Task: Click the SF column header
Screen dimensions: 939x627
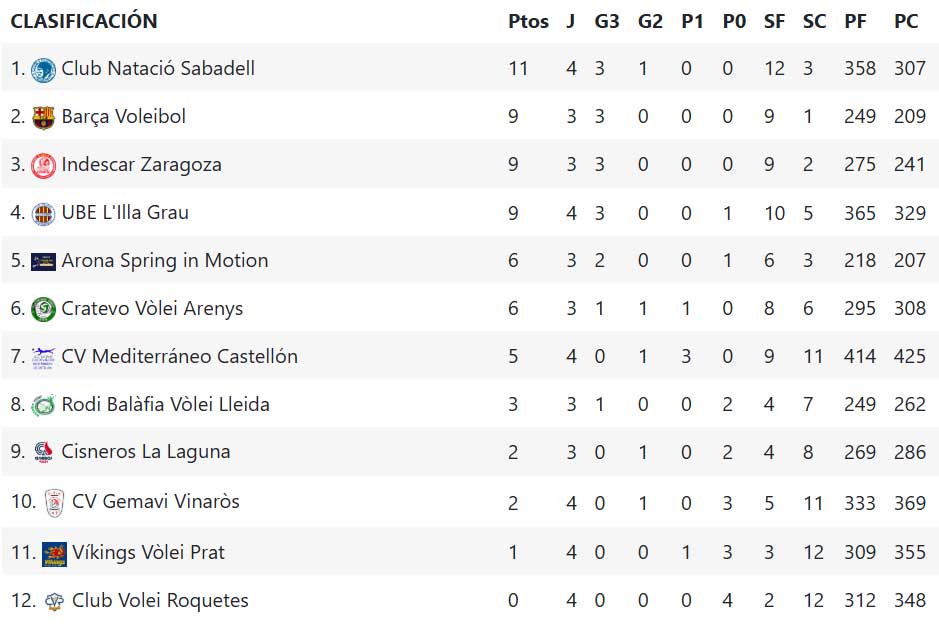Action: [774, 21]
